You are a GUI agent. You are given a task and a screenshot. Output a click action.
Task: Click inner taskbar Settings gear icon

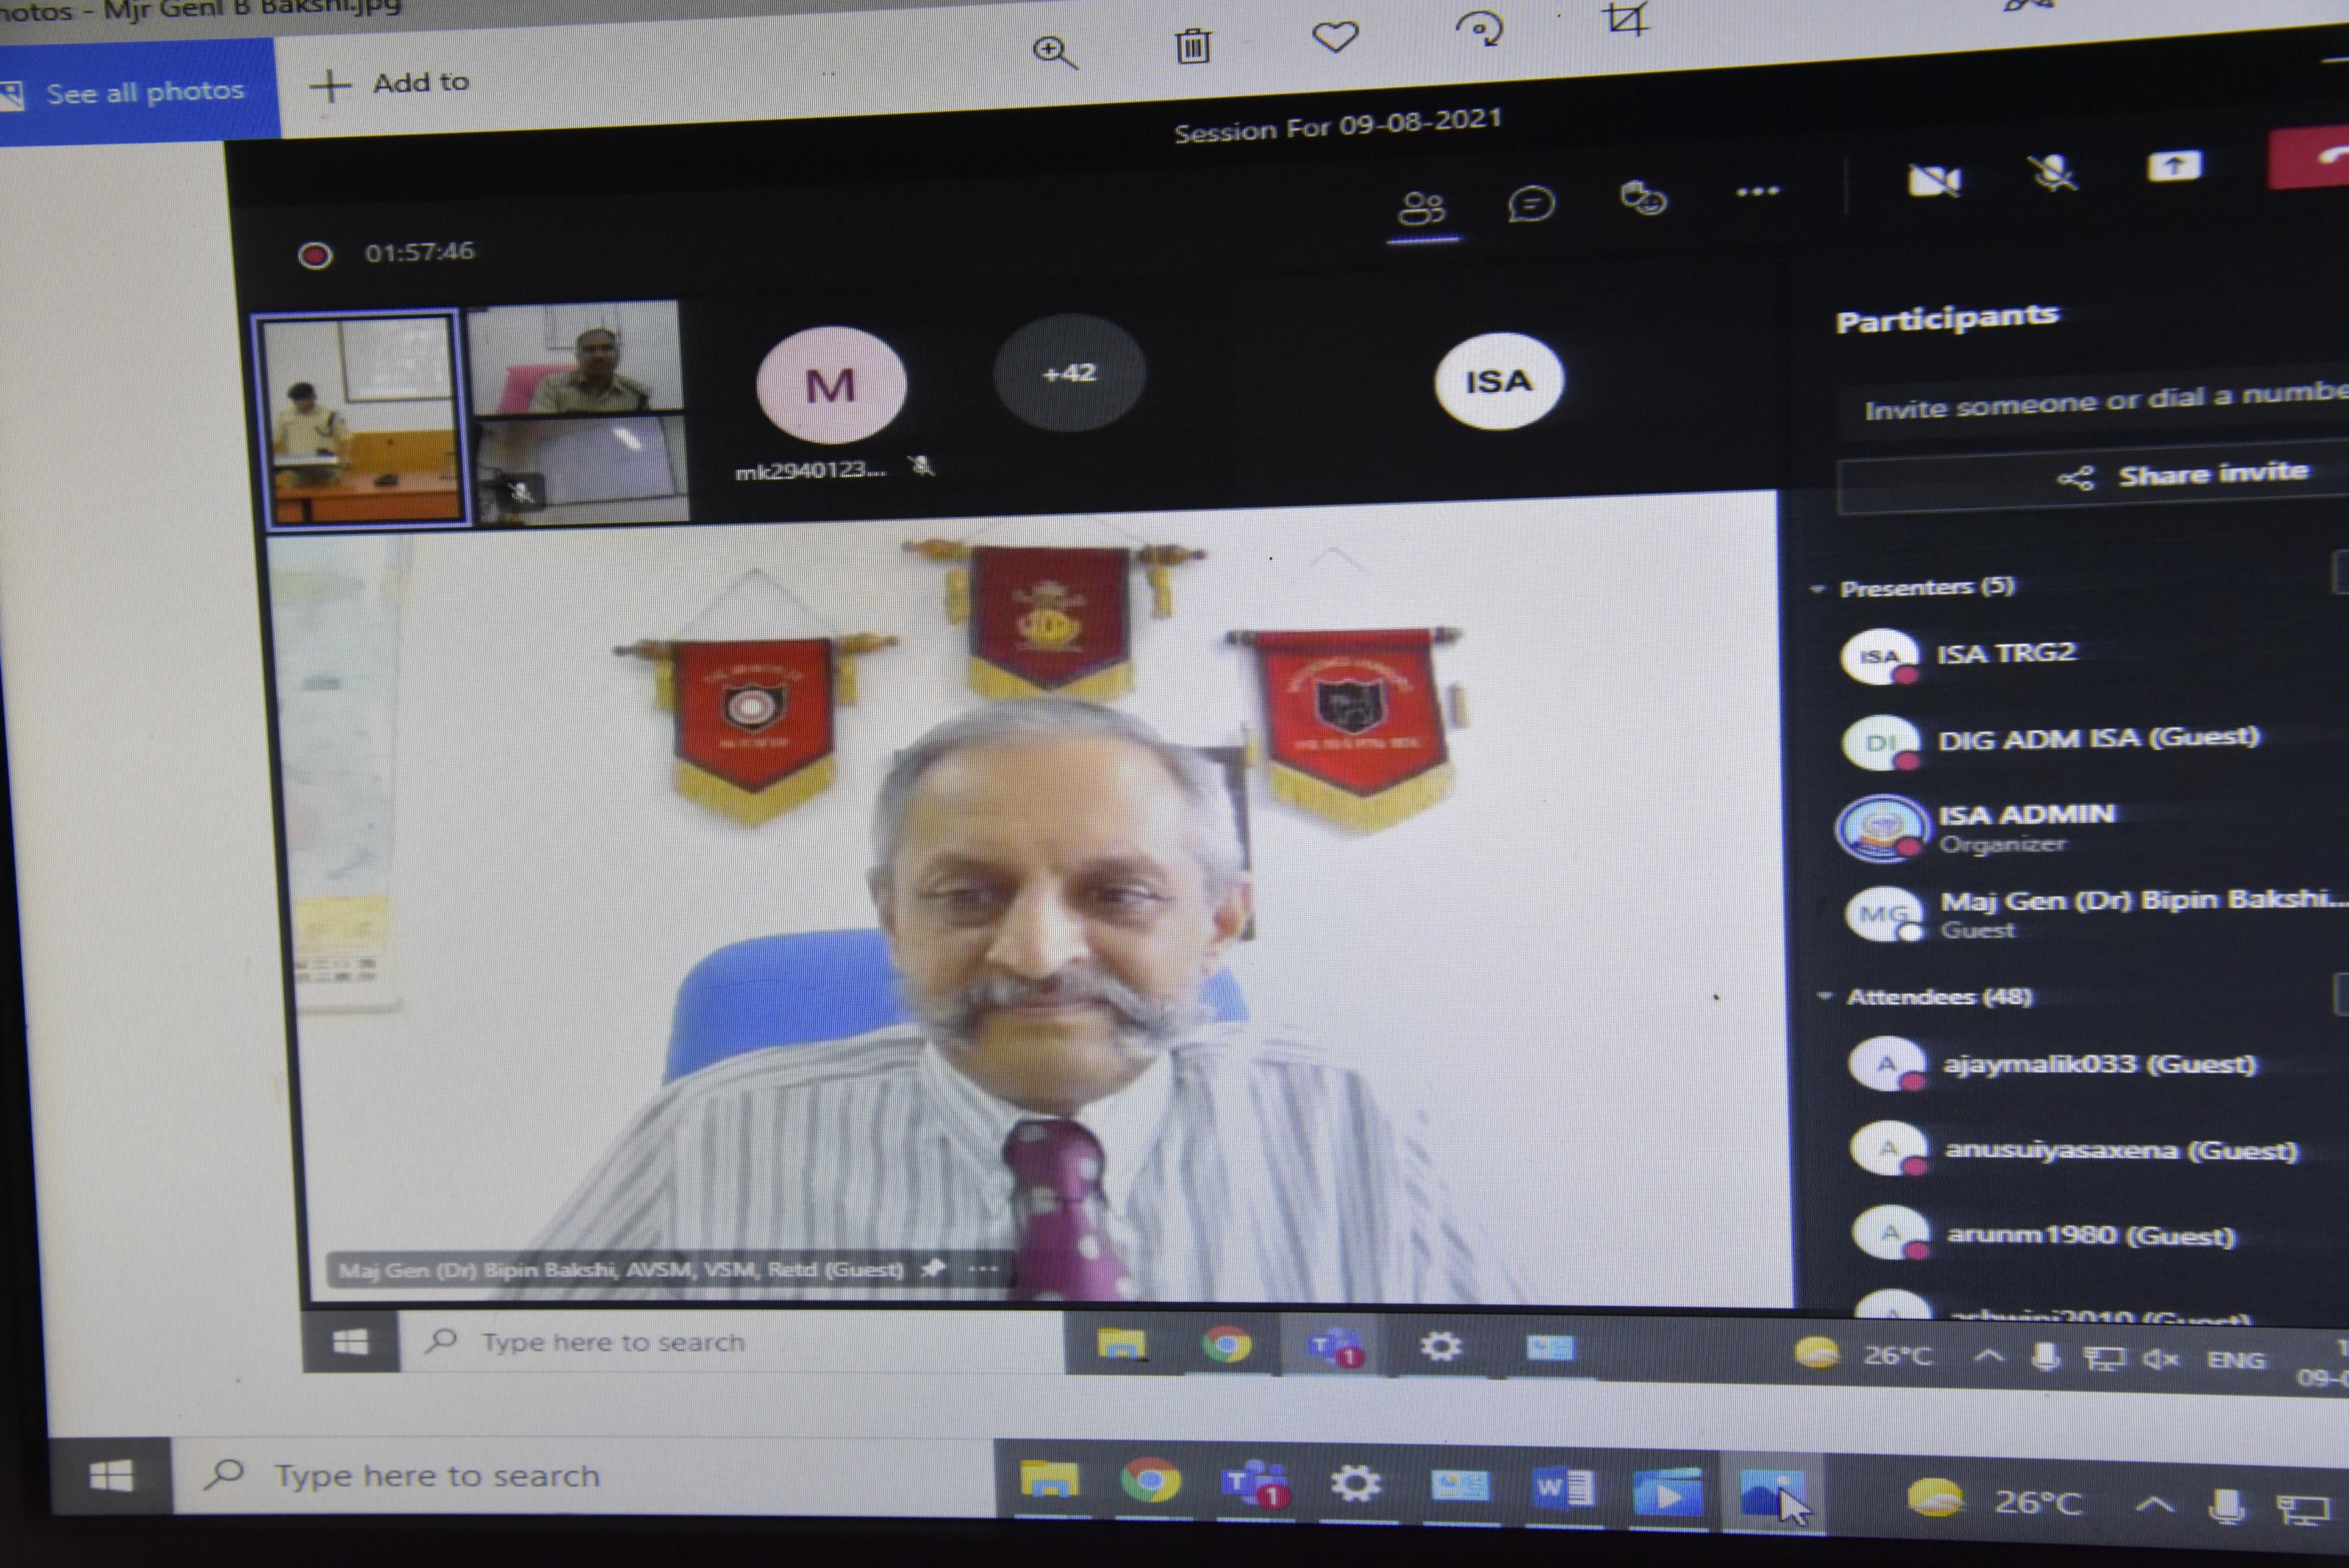tap(1440, 1347)
